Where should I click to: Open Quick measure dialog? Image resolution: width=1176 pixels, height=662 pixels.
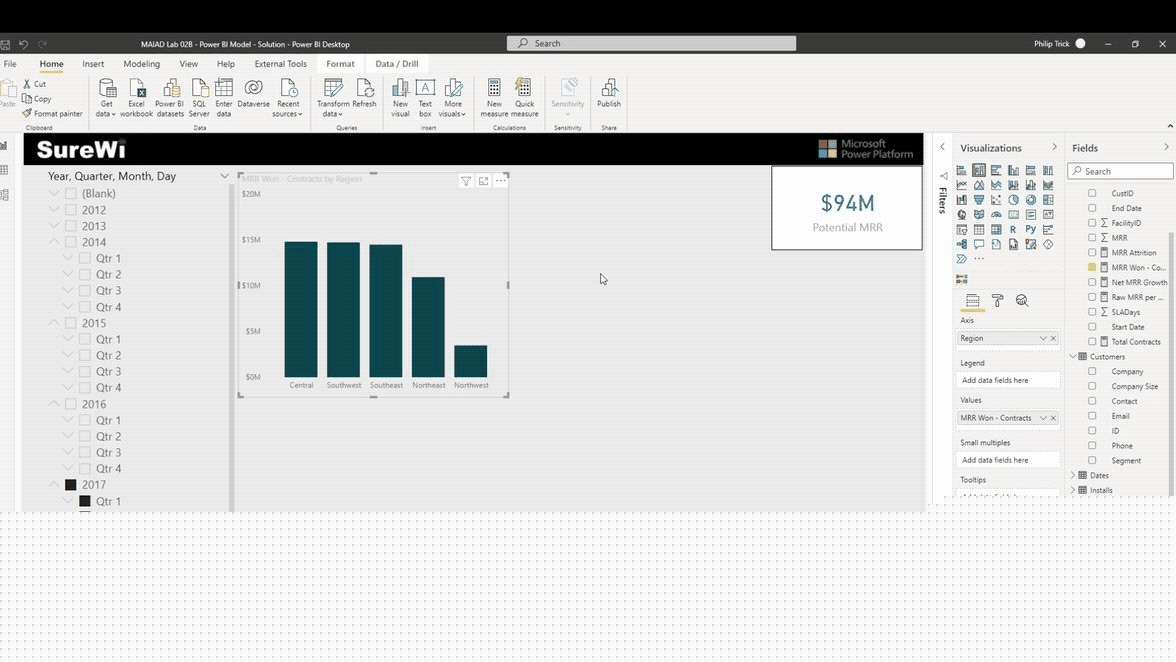point(524,97)
